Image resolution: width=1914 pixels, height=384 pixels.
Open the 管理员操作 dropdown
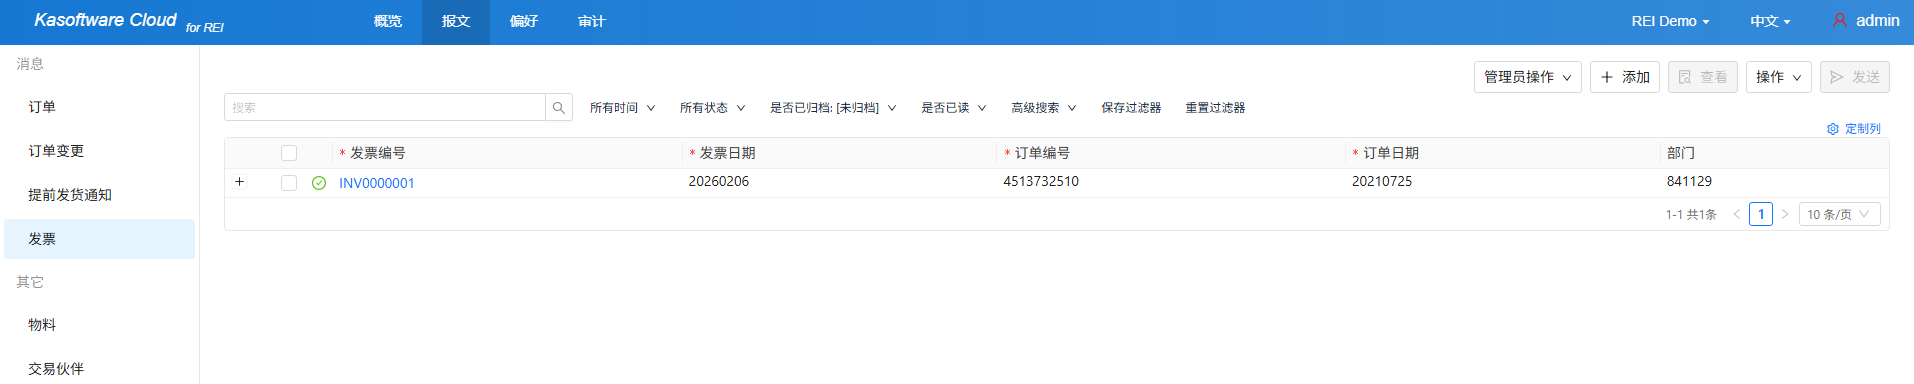tap(1528, 77)
